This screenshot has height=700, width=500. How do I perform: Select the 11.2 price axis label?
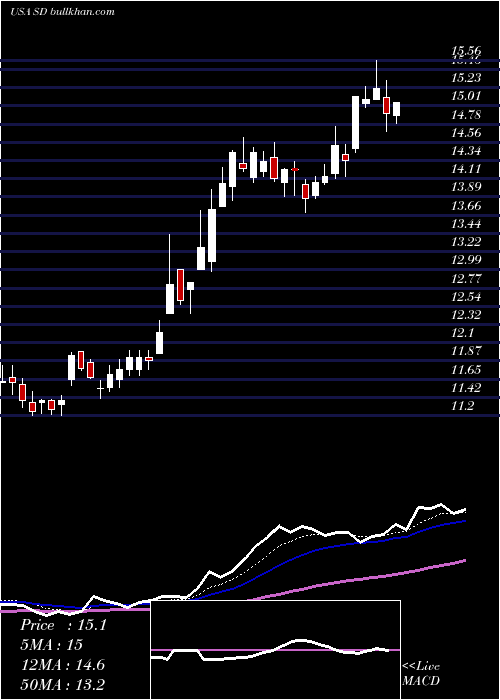(x=462, y=406)
